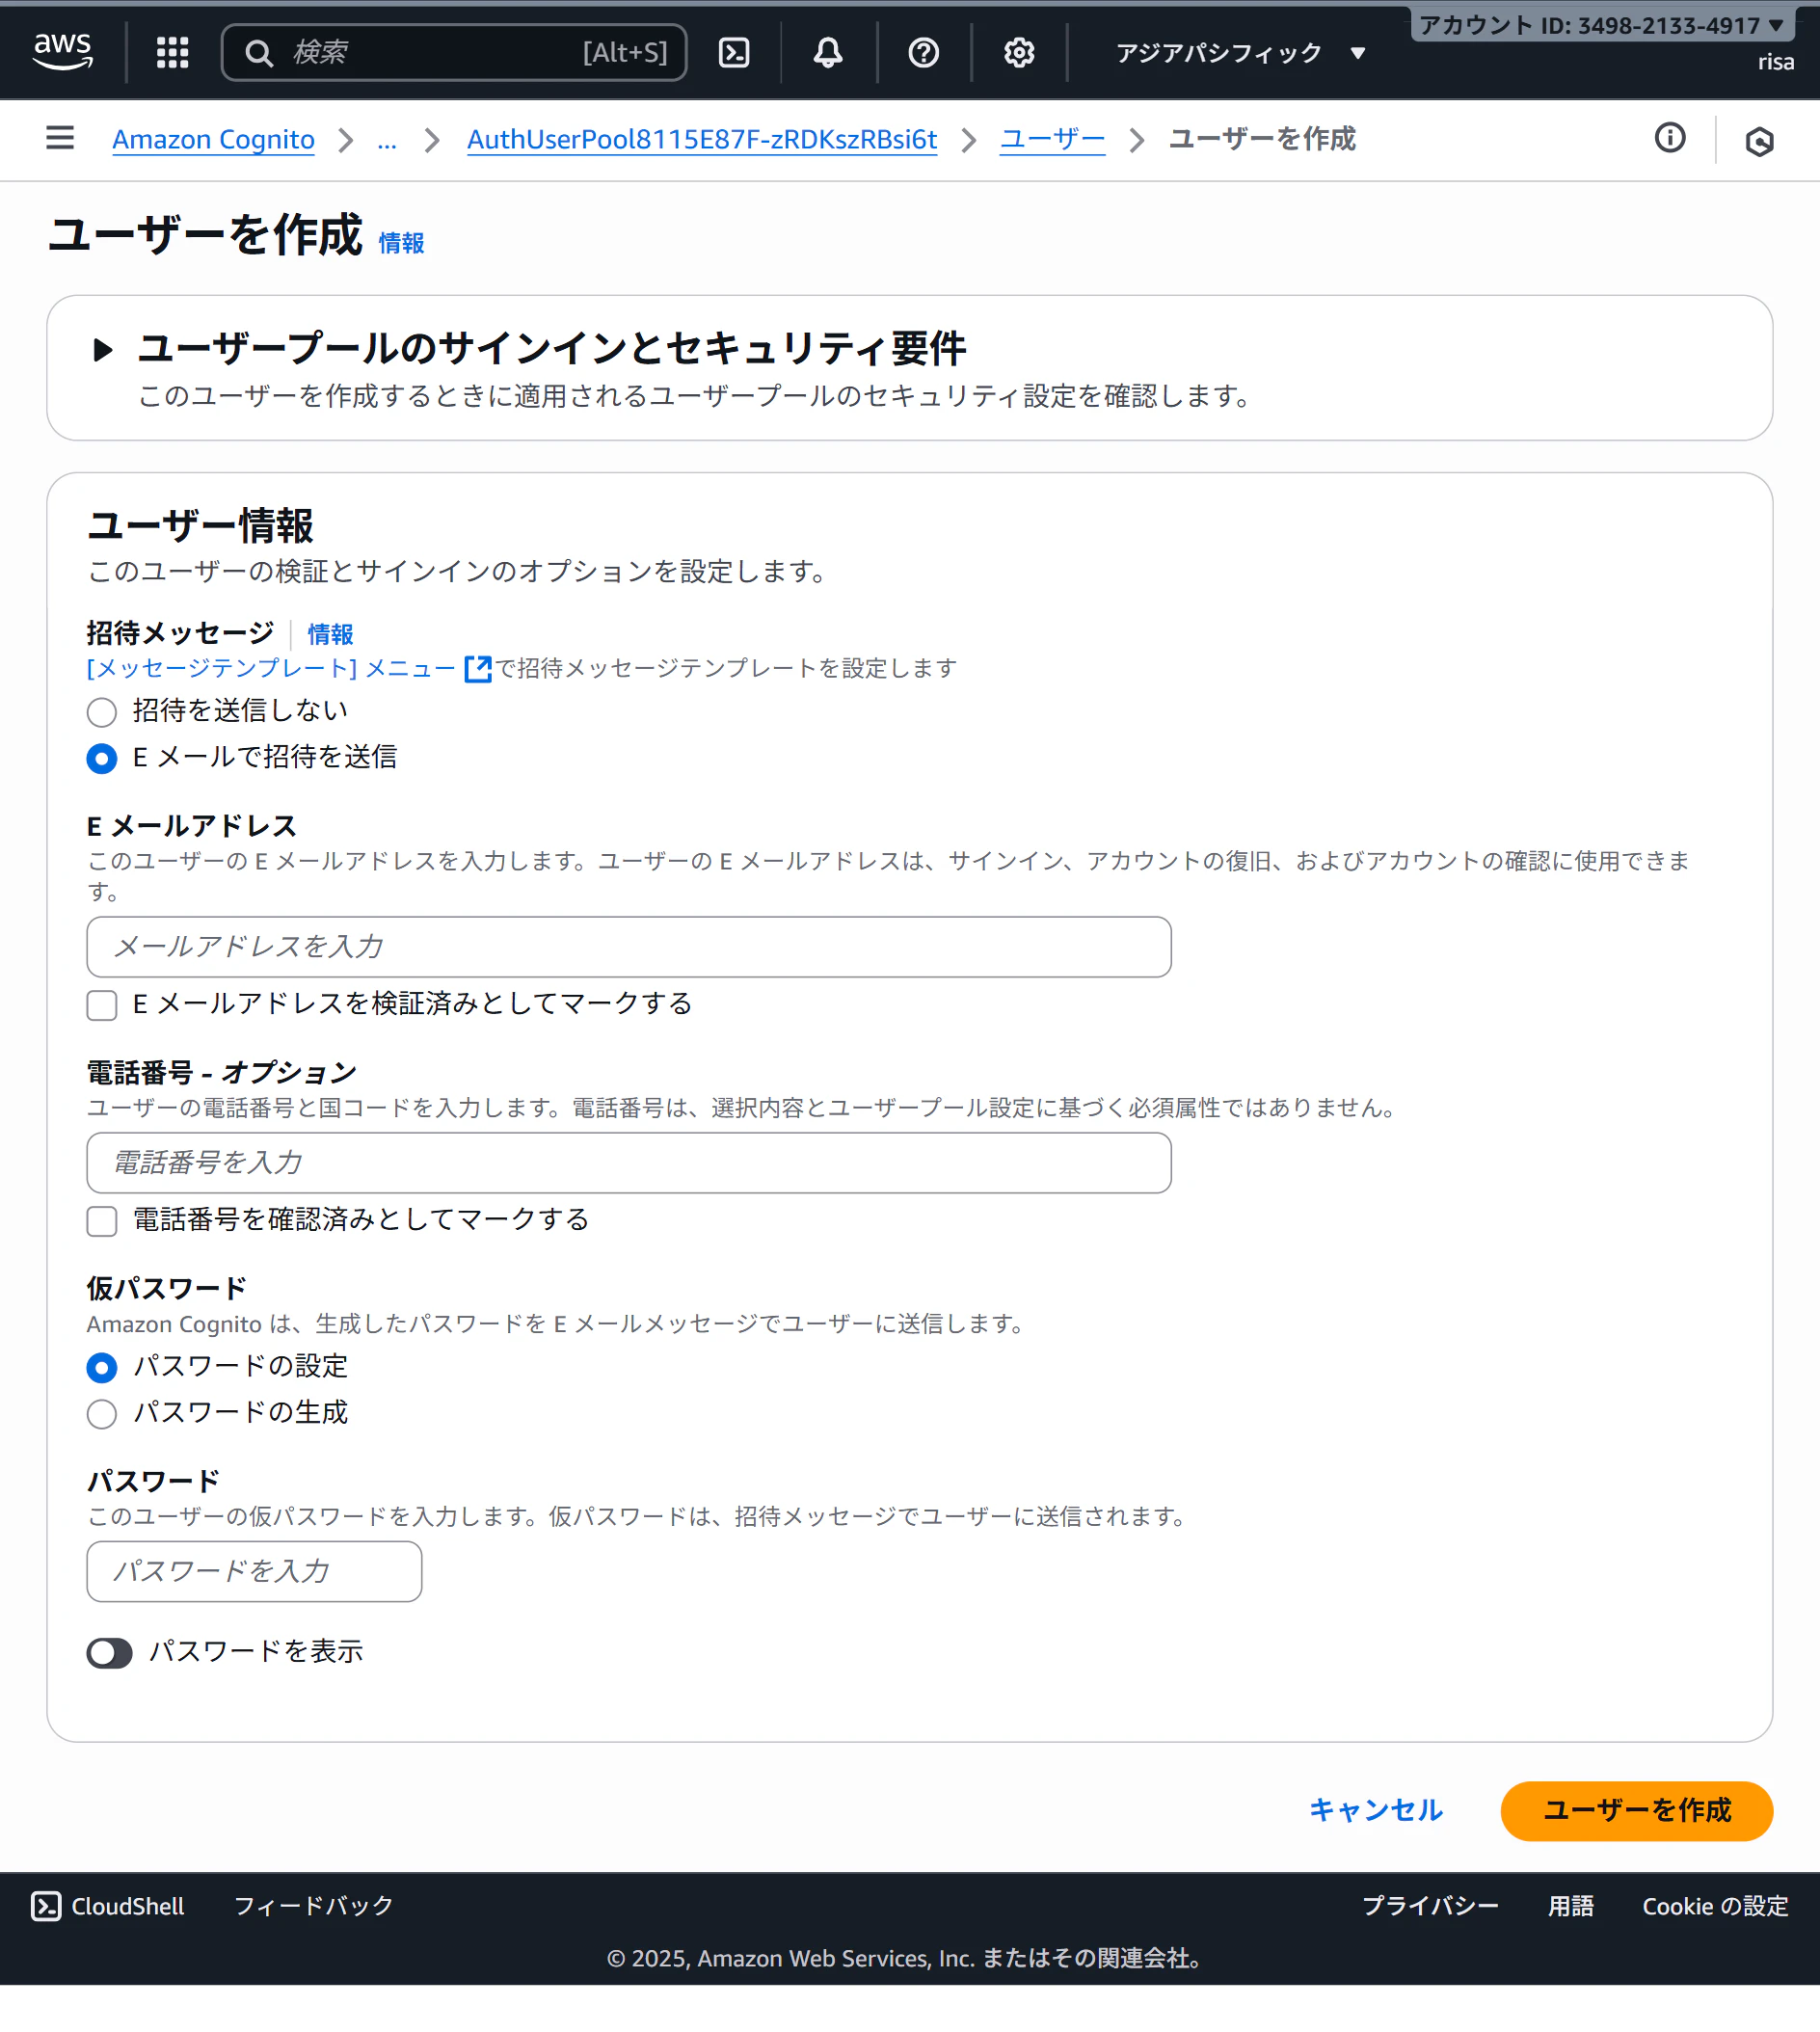
Task: Toggle パスワードを表示 switch
Action: [109, 1653]
